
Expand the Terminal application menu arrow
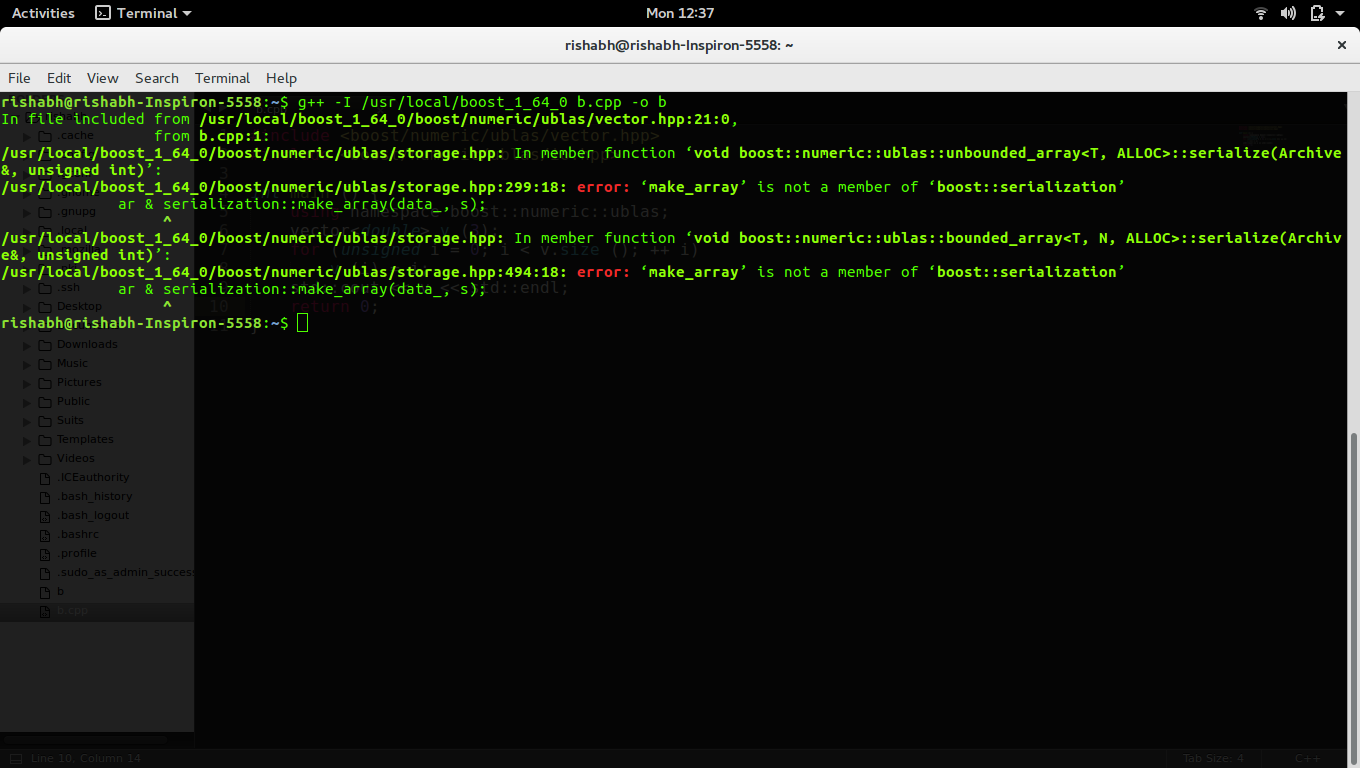coord(187,13)
